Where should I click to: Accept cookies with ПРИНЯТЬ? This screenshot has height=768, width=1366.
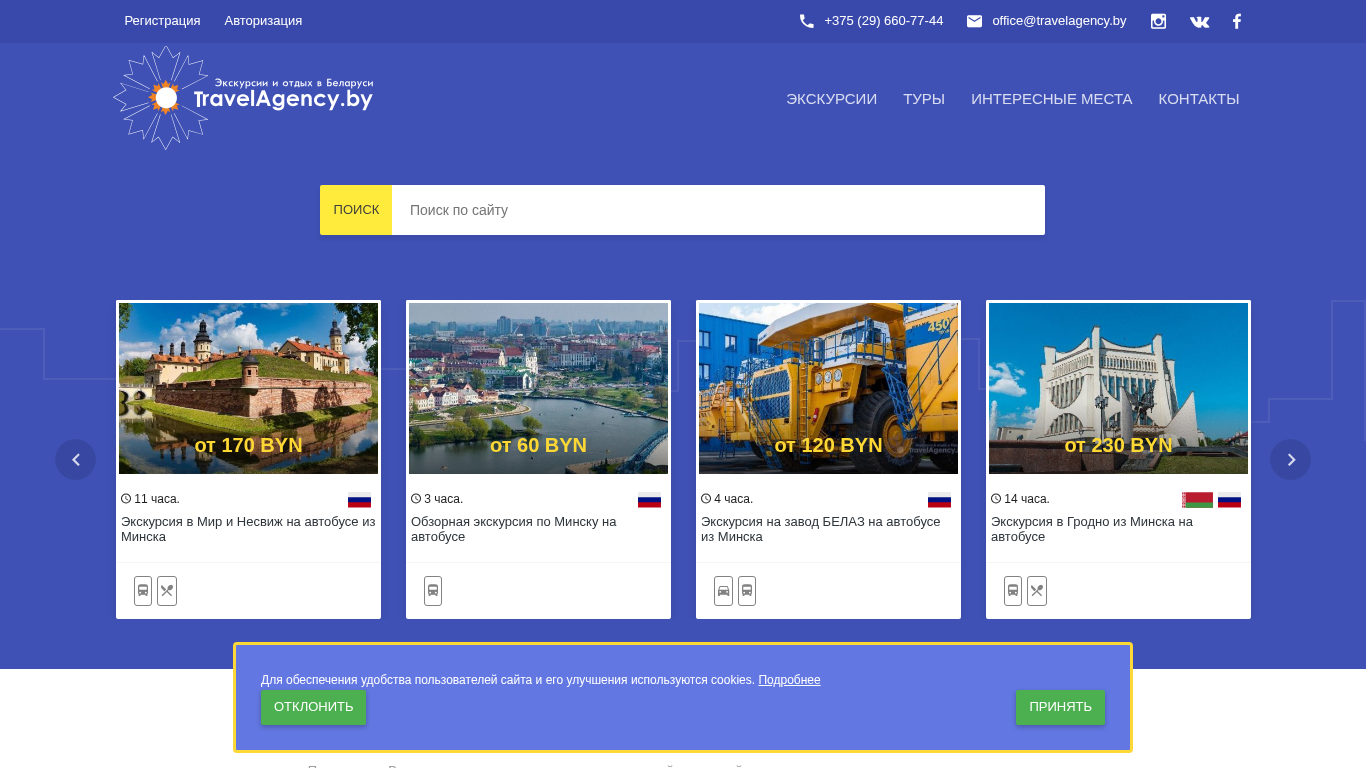point(1060,707)
